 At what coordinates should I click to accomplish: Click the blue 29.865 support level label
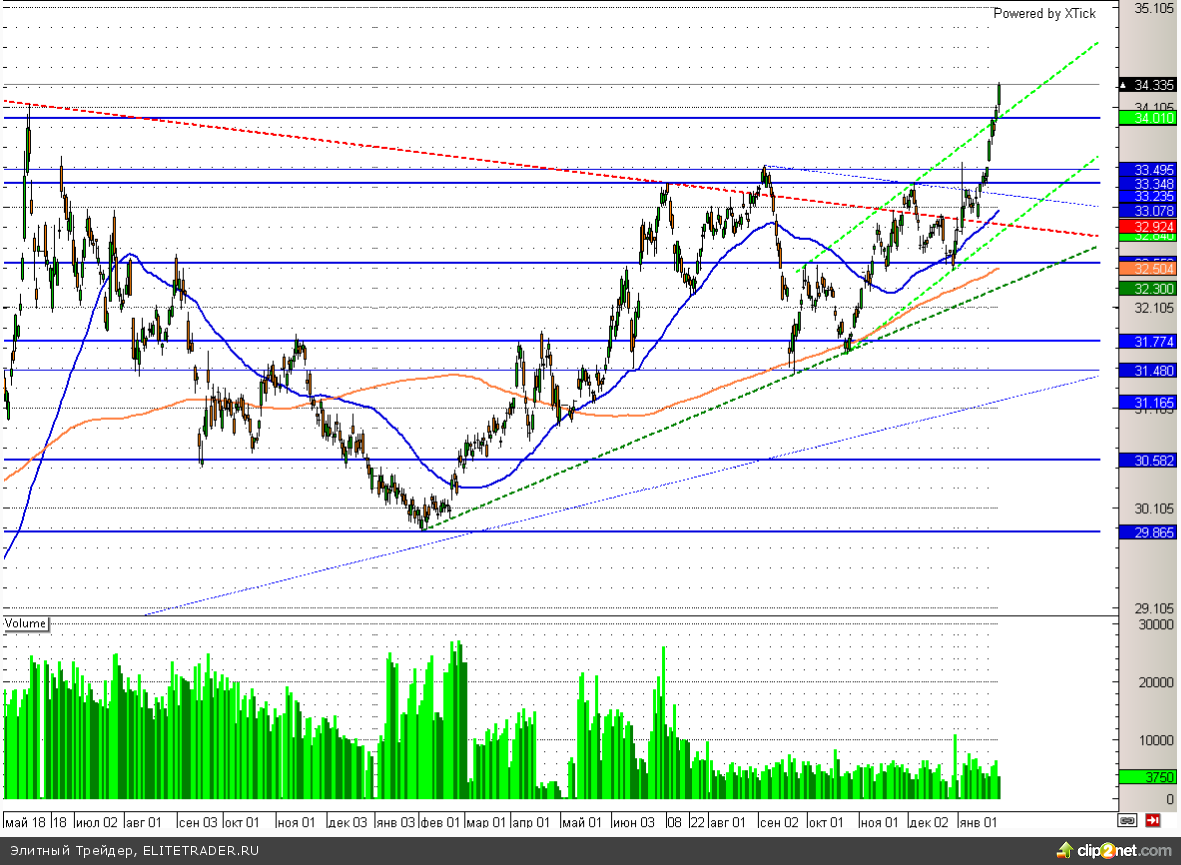(x=1147, y=532)
